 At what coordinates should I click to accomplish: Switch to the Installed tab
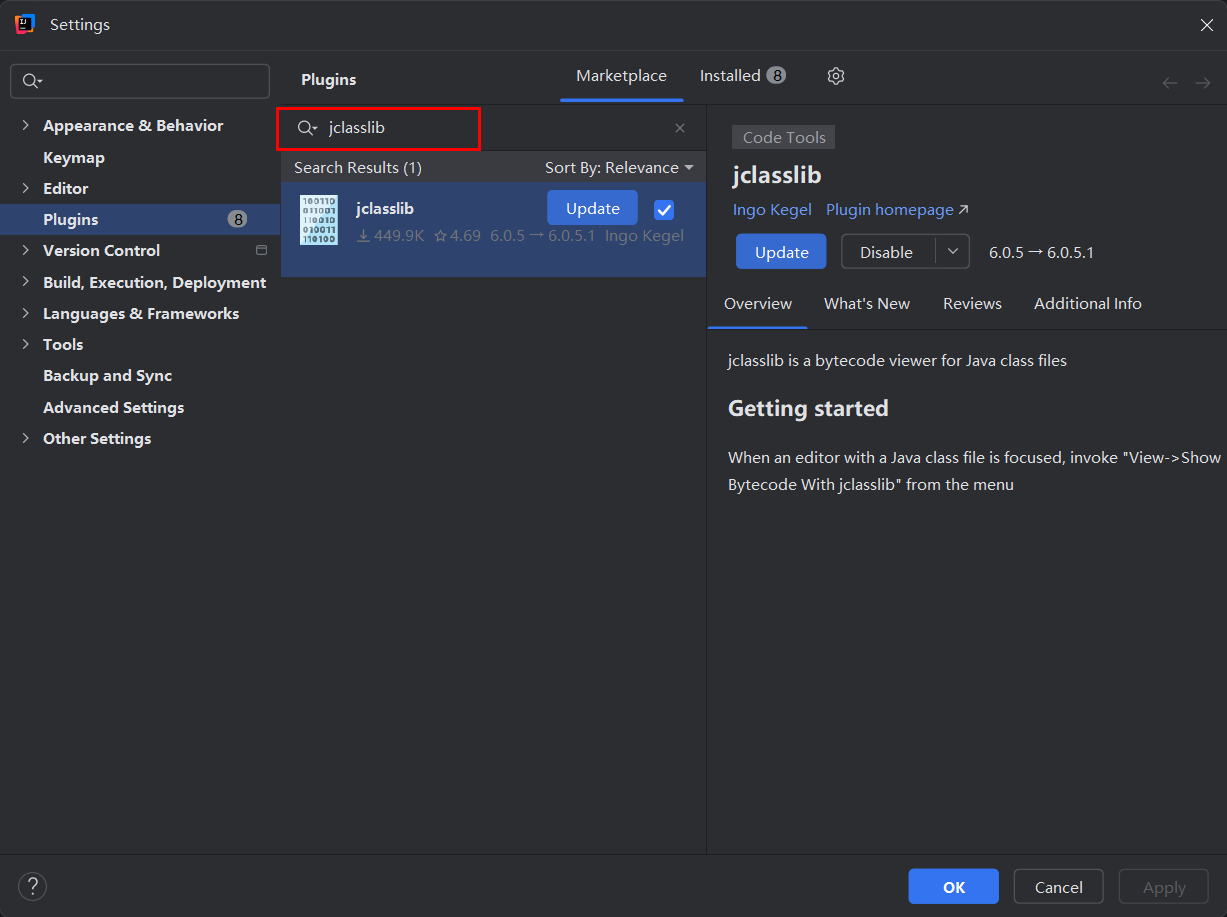tap(743, 76)
